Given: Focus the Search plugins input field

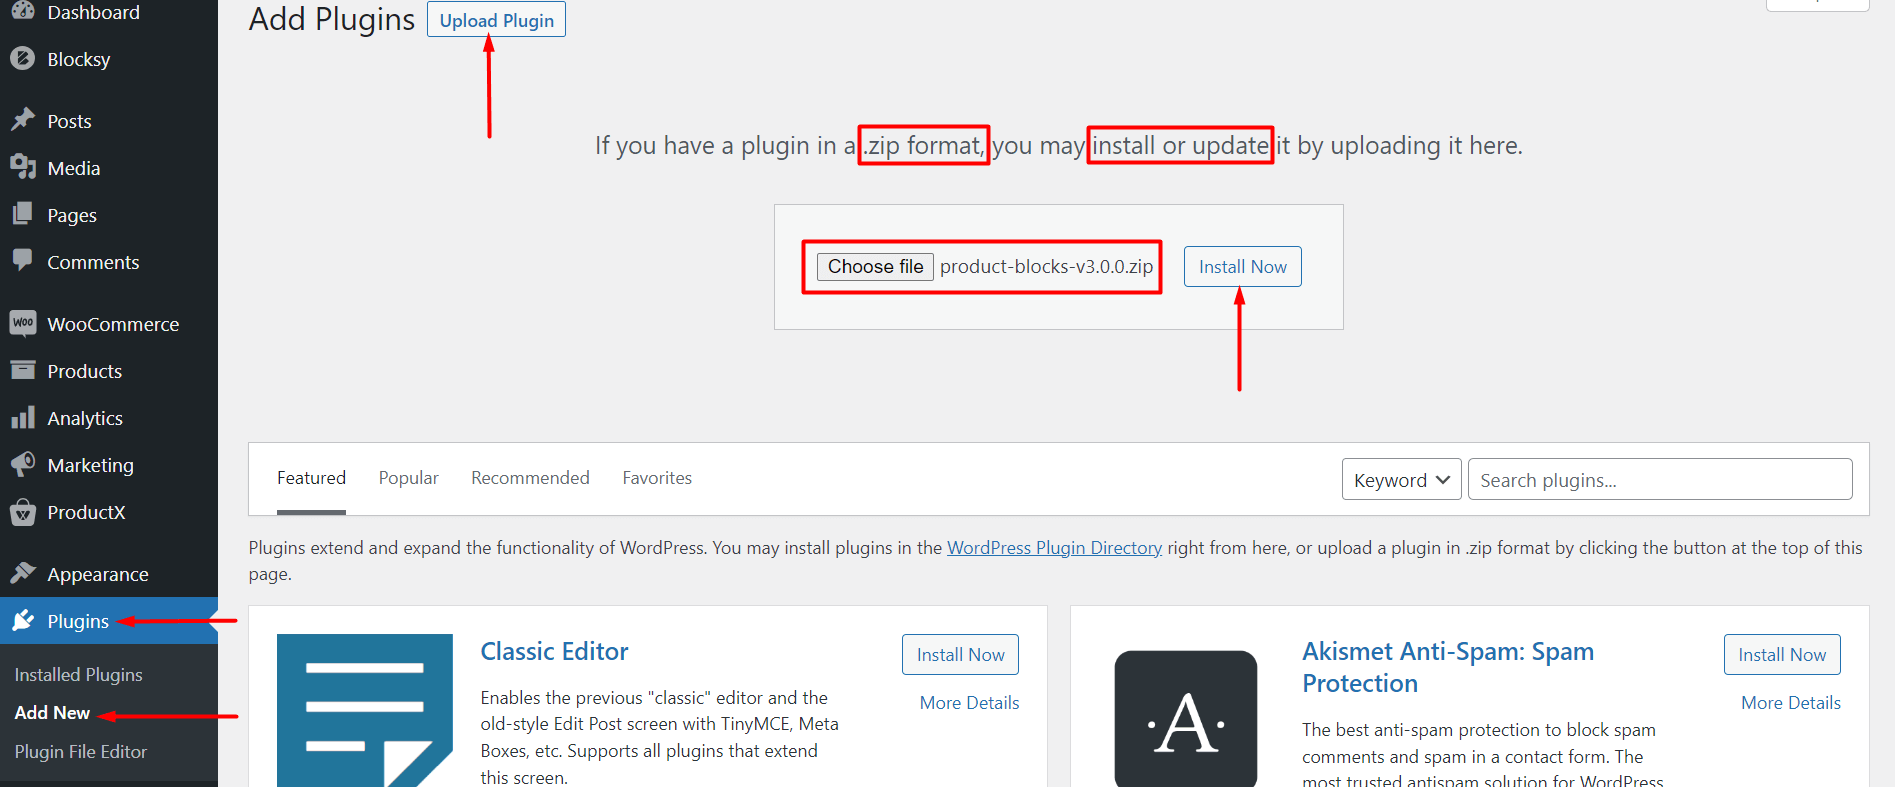Looking at the screenshot, I should pyautogui.click(x=1660, y=479).
